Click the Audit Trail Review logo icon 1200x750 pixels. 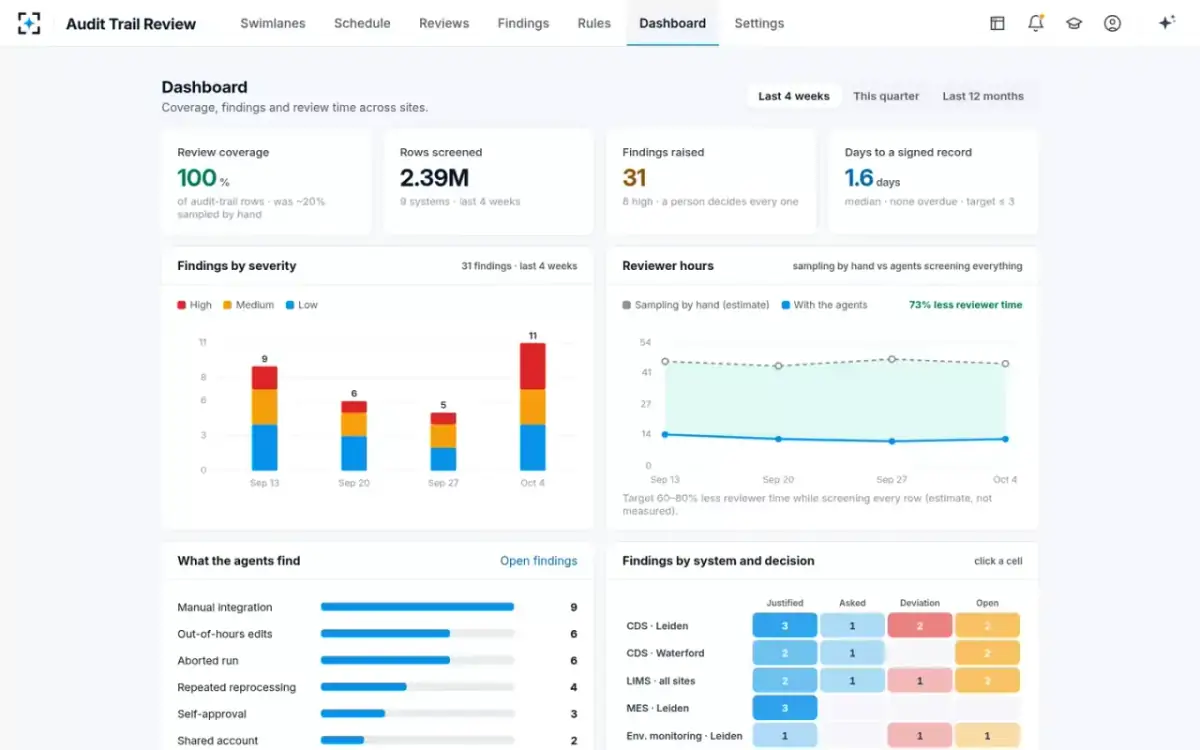pyautogui.click(x=29, y=23)
